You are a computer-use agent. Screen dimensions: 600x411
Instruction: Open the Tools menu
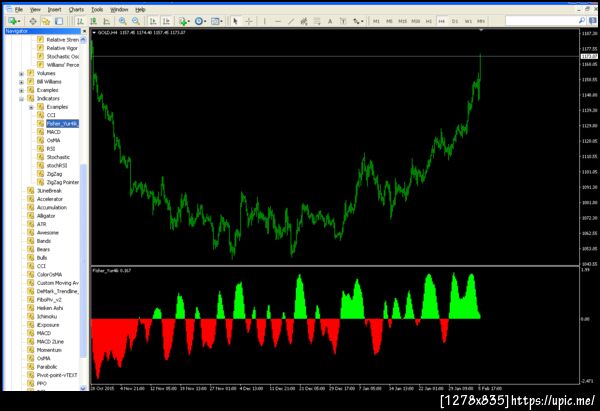coord(97,10)
